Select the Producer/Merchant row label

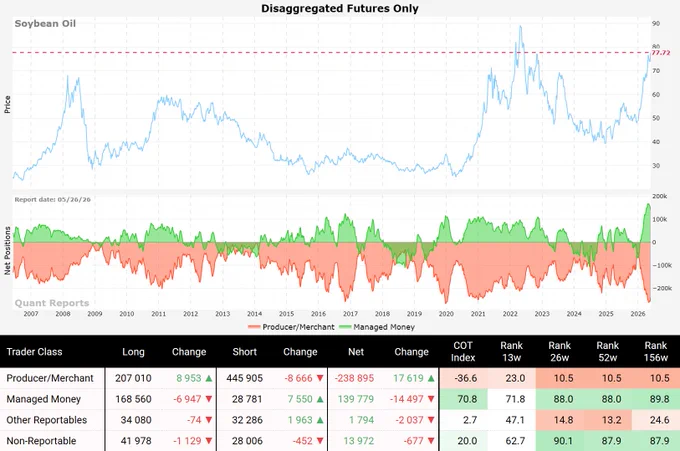pyautogui.click(x=50, y=378)
